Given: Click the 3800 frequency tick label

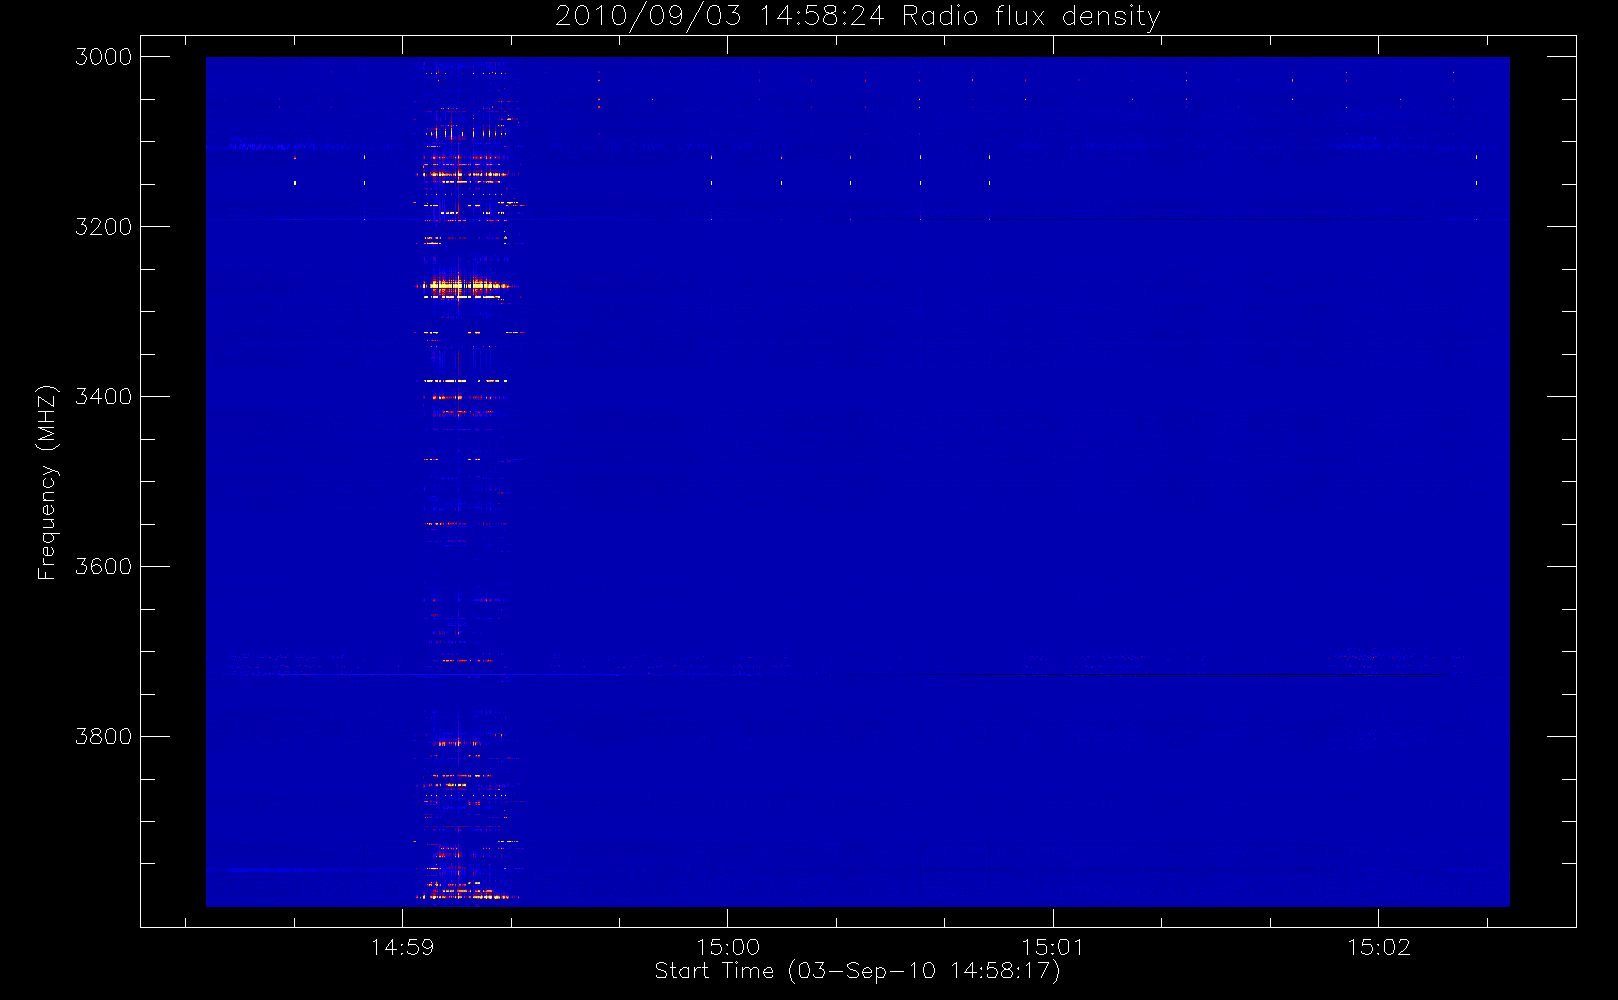Looking at the screenshot, I should (104, 737).
